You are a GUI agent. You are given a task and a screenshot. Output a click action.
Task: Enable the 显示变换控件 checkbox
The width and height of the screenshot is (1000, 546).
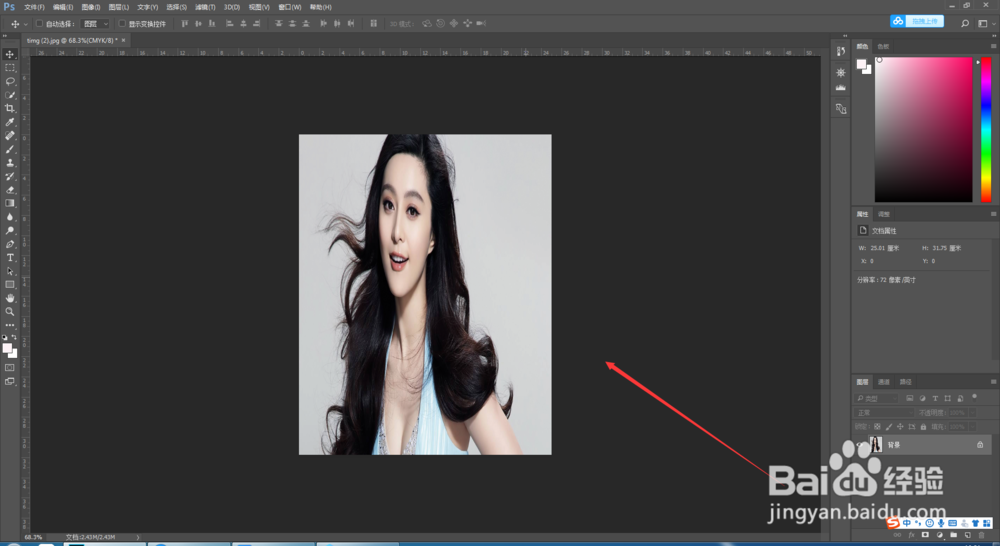(x=122, y=24)
